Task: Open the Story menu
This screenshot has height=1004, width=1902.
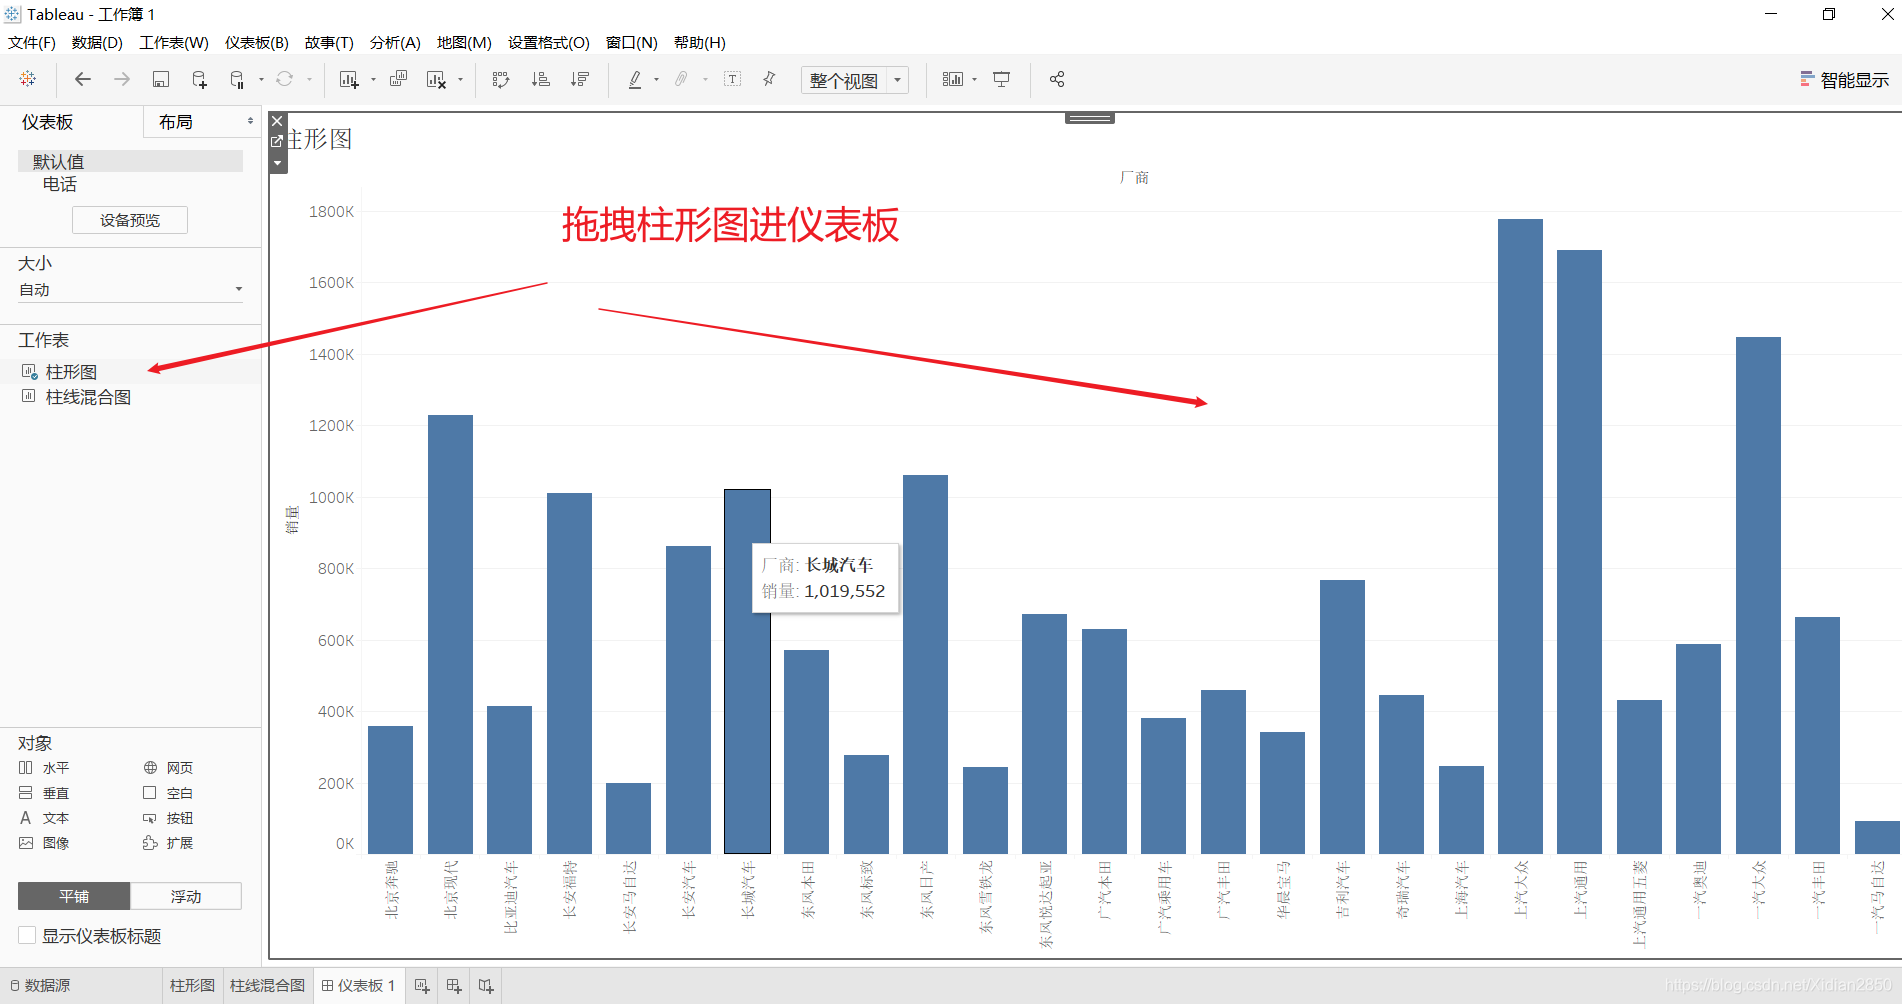Action: point(329,43)
